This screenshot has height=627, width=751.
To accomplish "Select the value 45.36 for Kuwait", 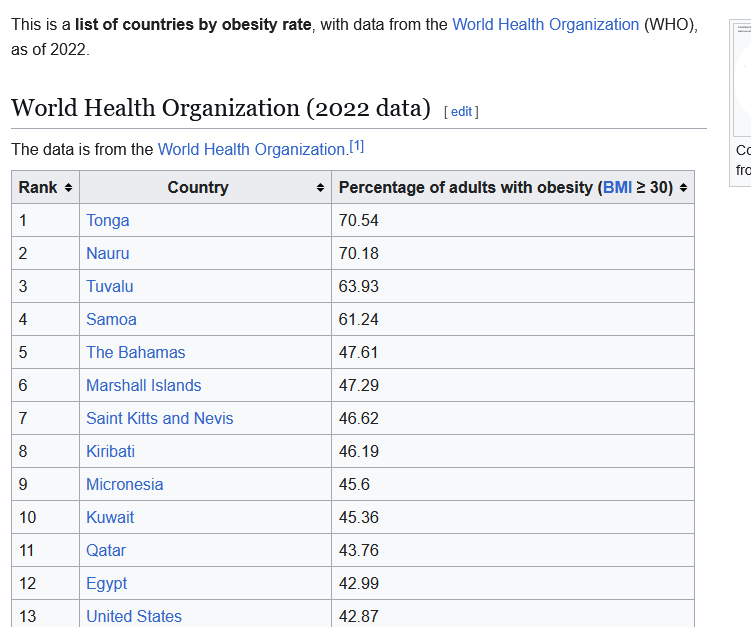I will (359, 518).
